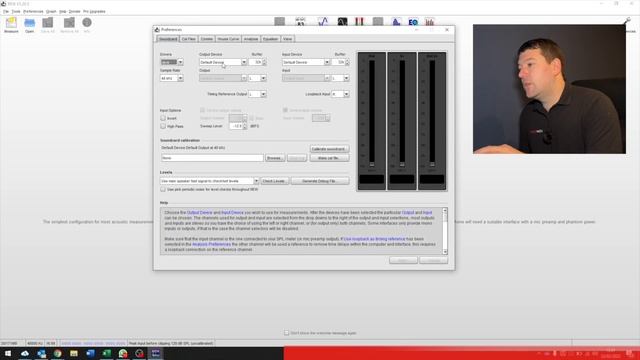Switch to the Equaliser tab

pos(270,39)
